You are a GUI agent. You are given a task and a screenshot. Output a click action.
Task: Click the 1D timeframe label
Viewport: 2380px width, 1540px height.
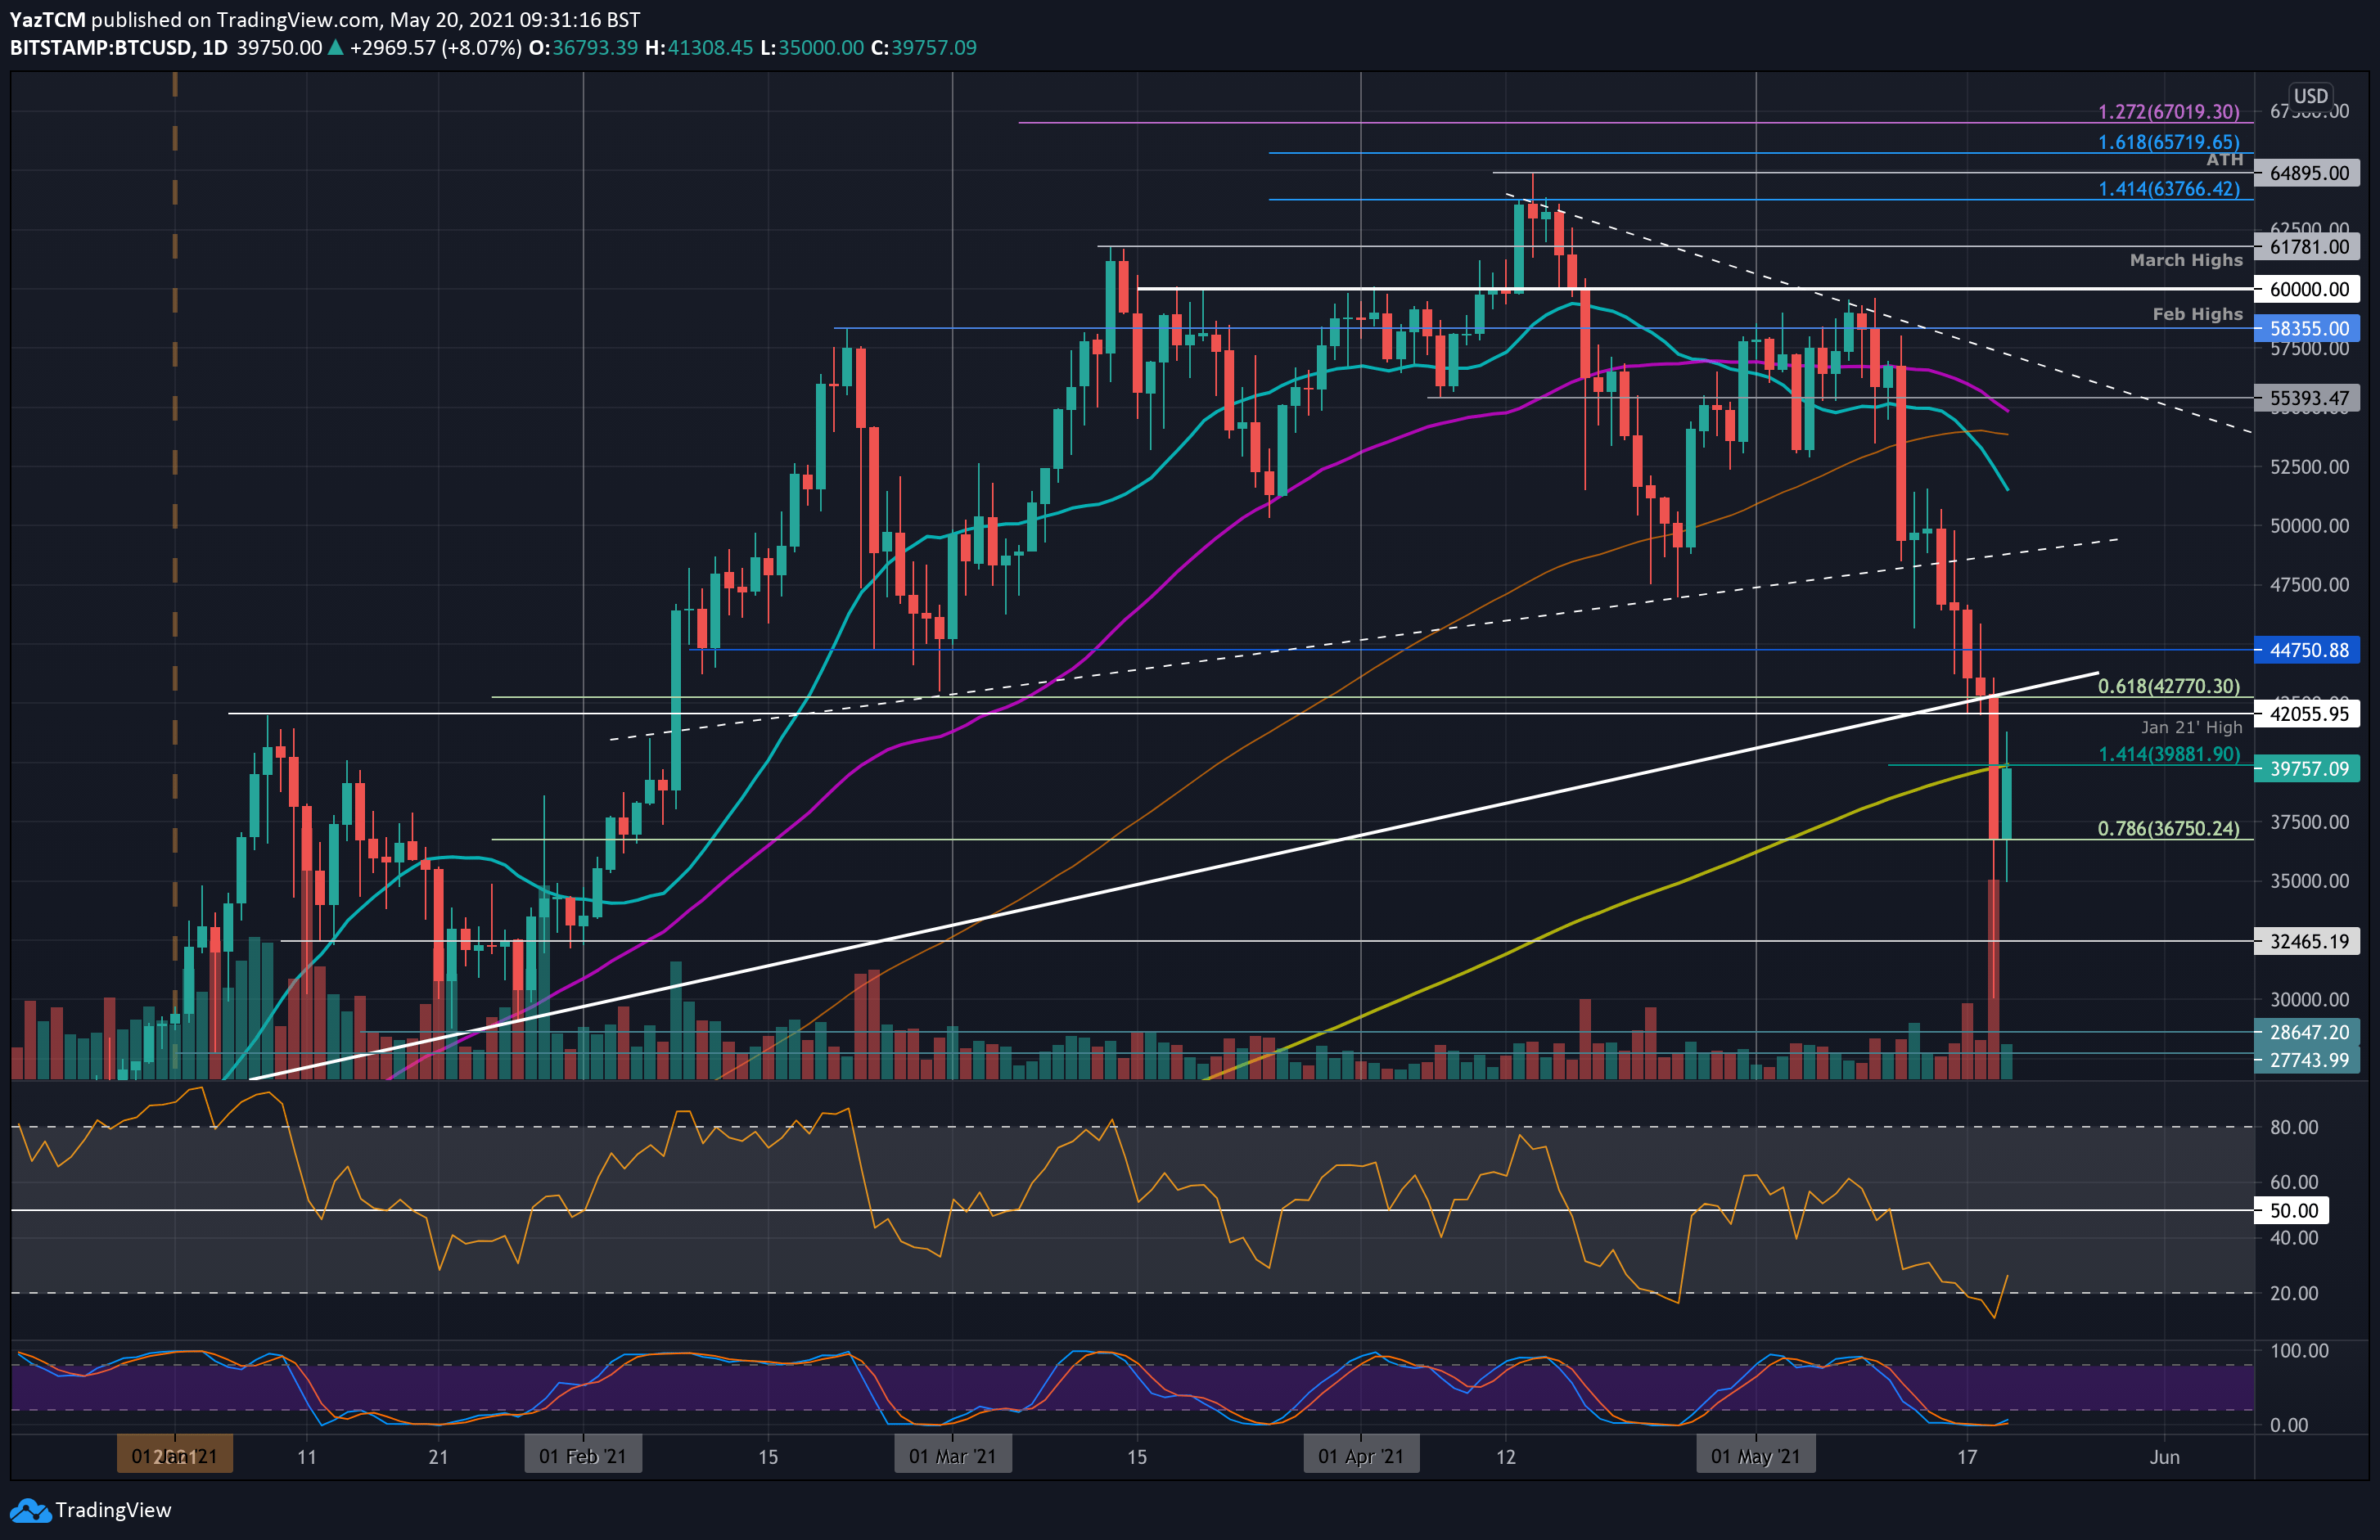214,48
